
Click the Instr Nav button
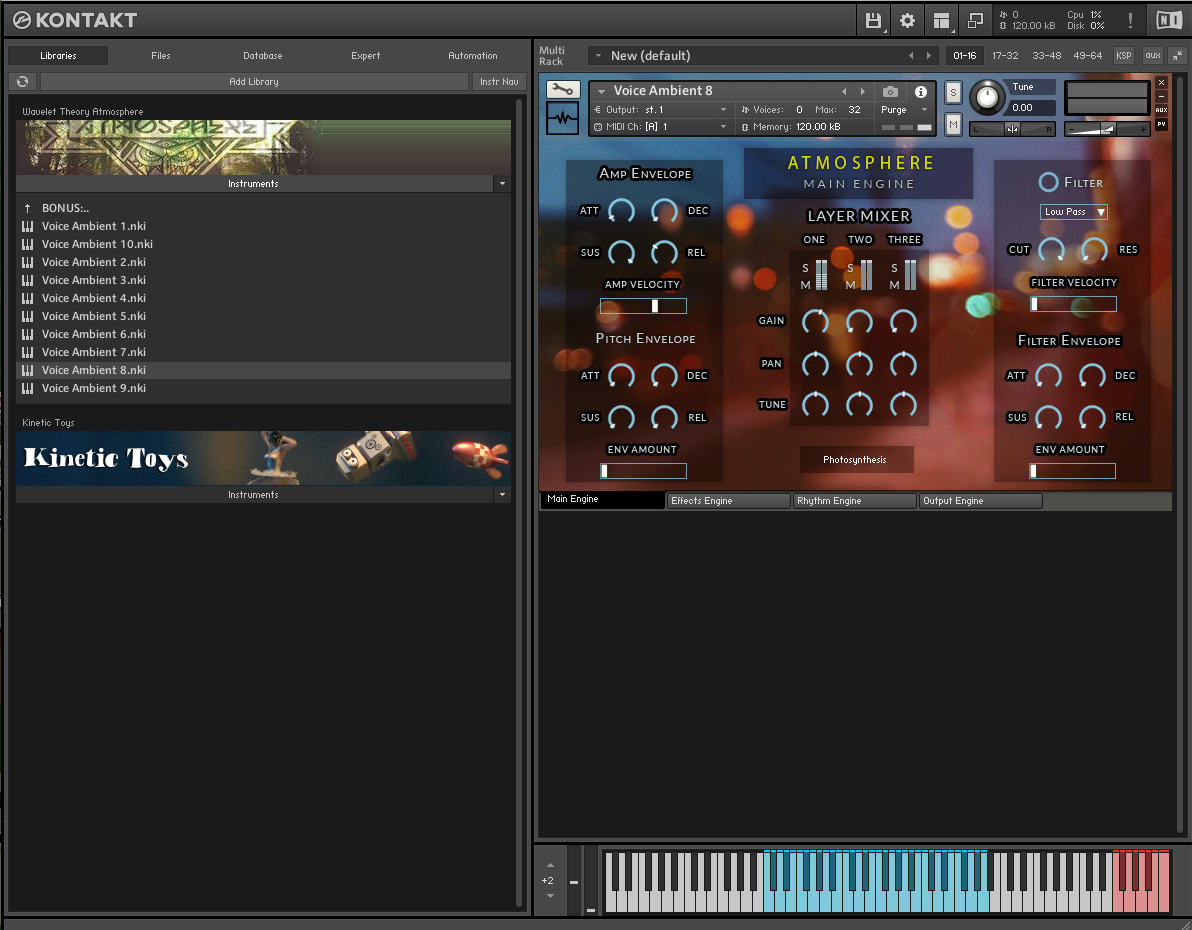[x=499, y=81]
